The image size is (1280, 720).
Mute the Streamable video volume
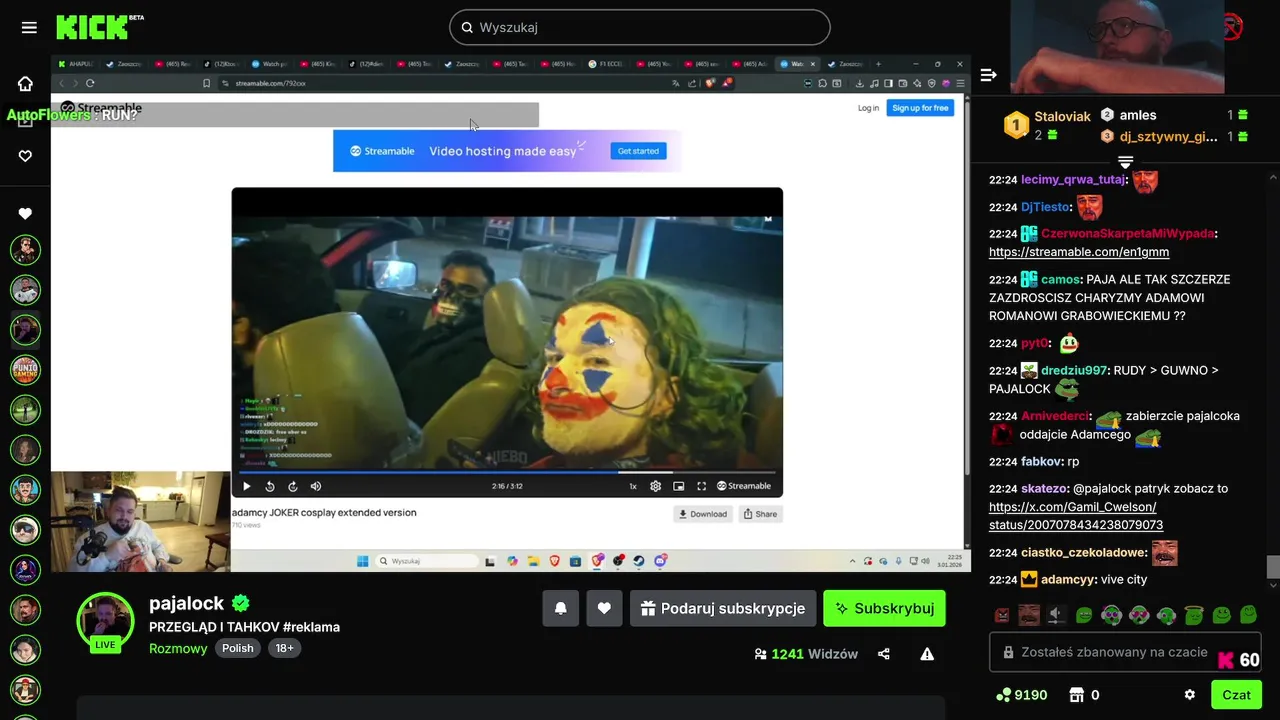[x=316, y=486]
